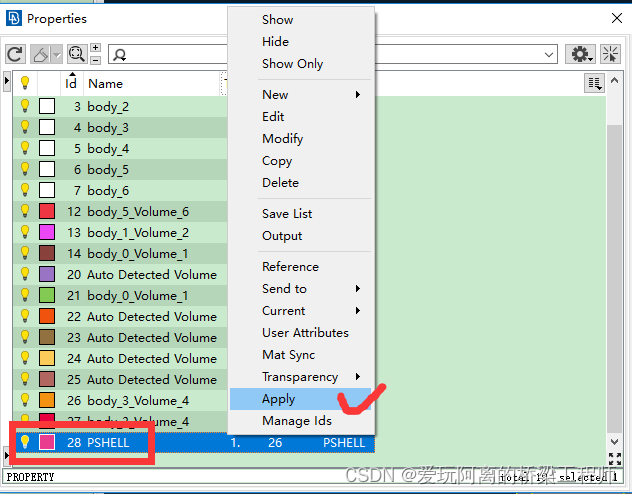Image resolution: width=632 pixels, height=494 pixels.
Task: Toggle visibility lightbulb for PSHELL row
Action: tap(26, 442)
